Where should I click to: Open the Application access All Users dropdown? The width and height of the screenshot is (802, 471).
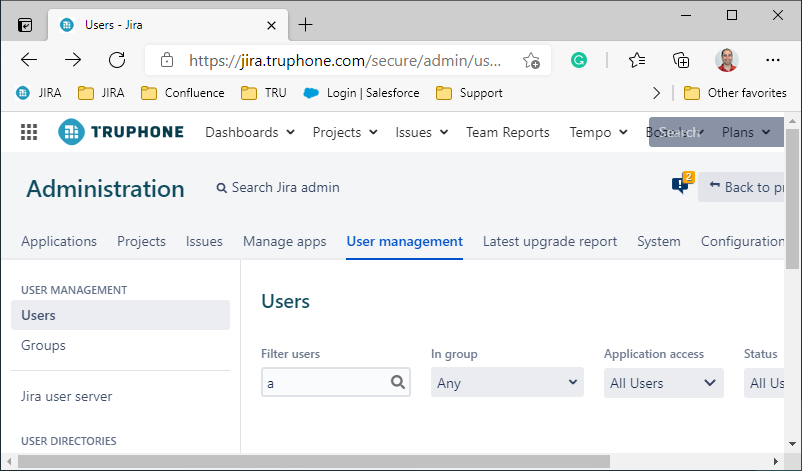663,383
